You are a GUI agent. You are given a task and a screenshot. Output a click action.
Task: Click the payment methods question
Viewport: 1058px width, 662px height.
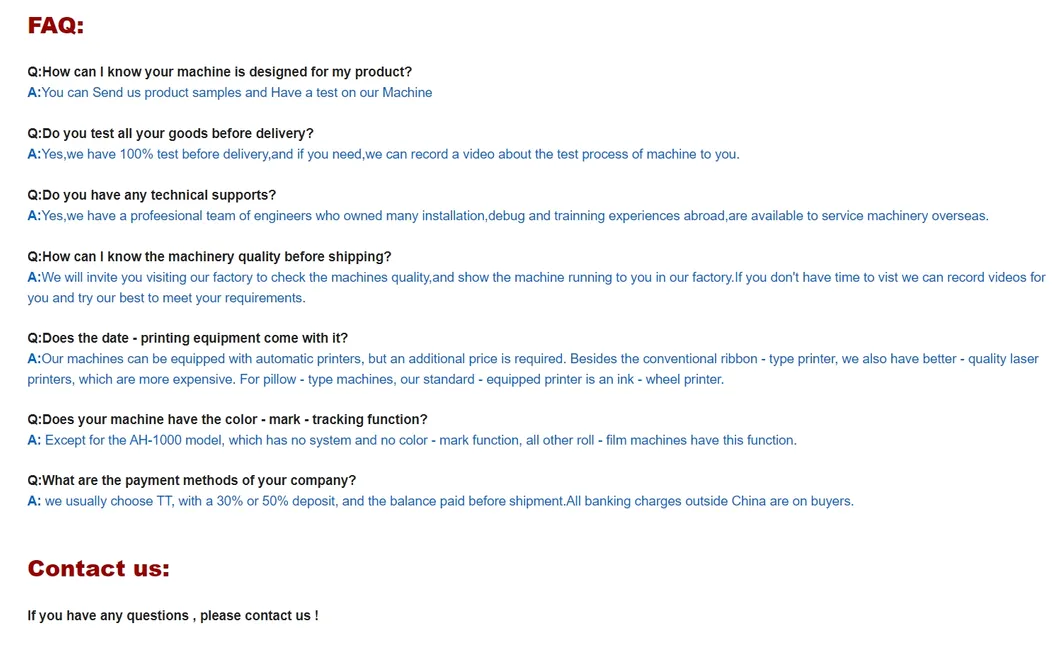[191, 481]
